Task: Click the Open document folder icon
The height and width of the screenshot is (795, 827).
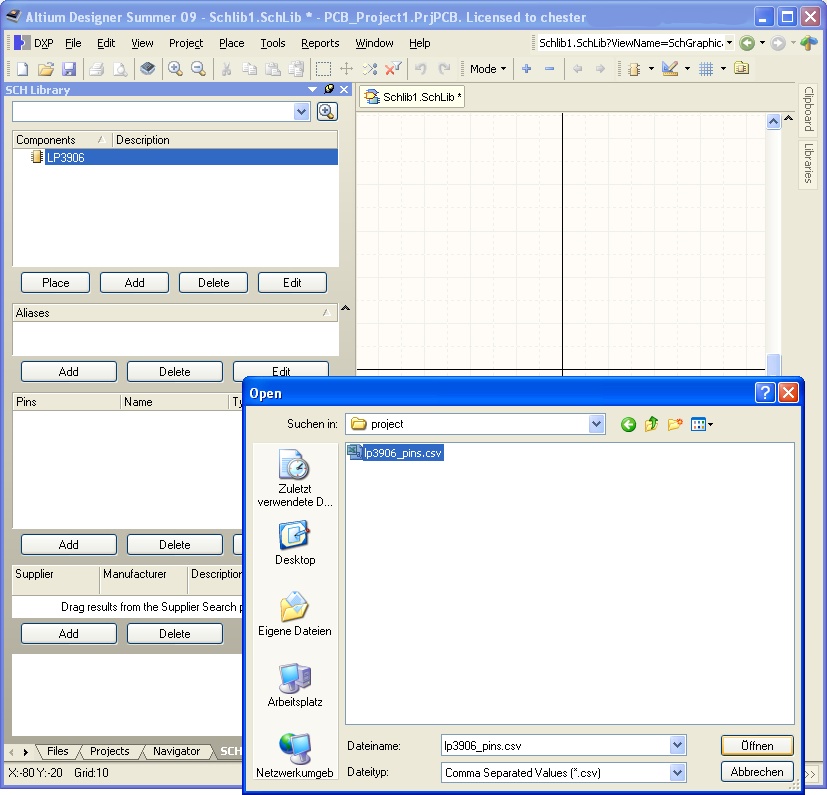Action: point(46,69)
